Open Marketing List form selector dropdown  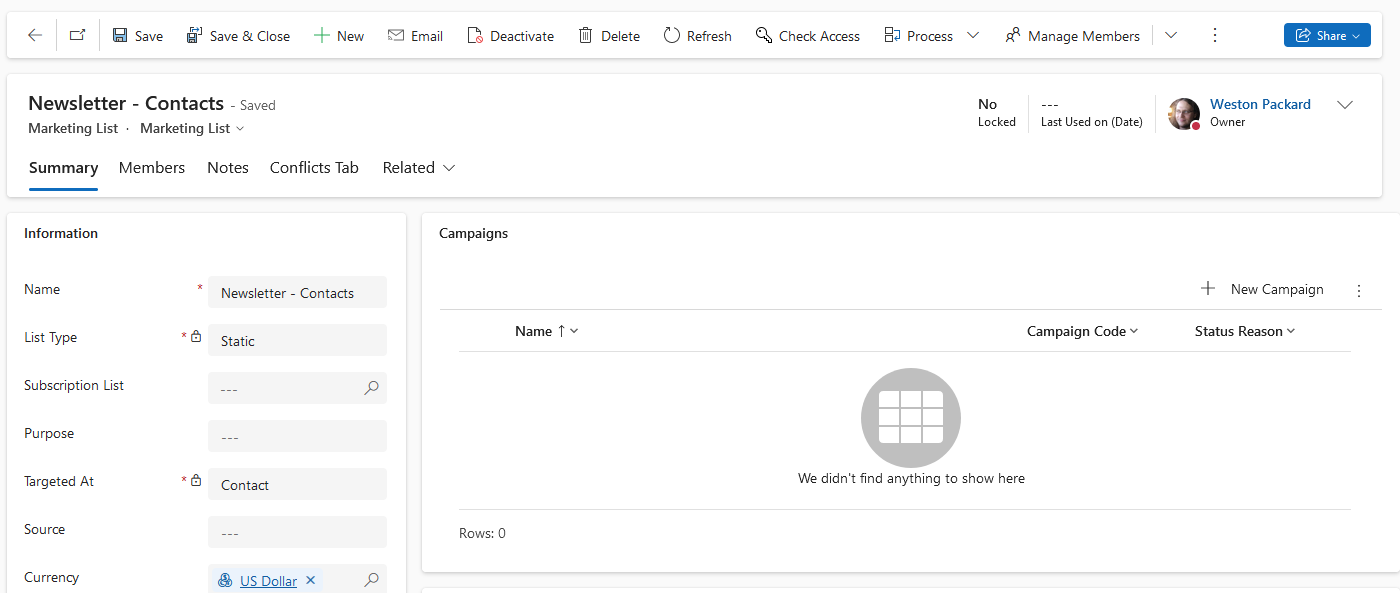pos(192,128)
